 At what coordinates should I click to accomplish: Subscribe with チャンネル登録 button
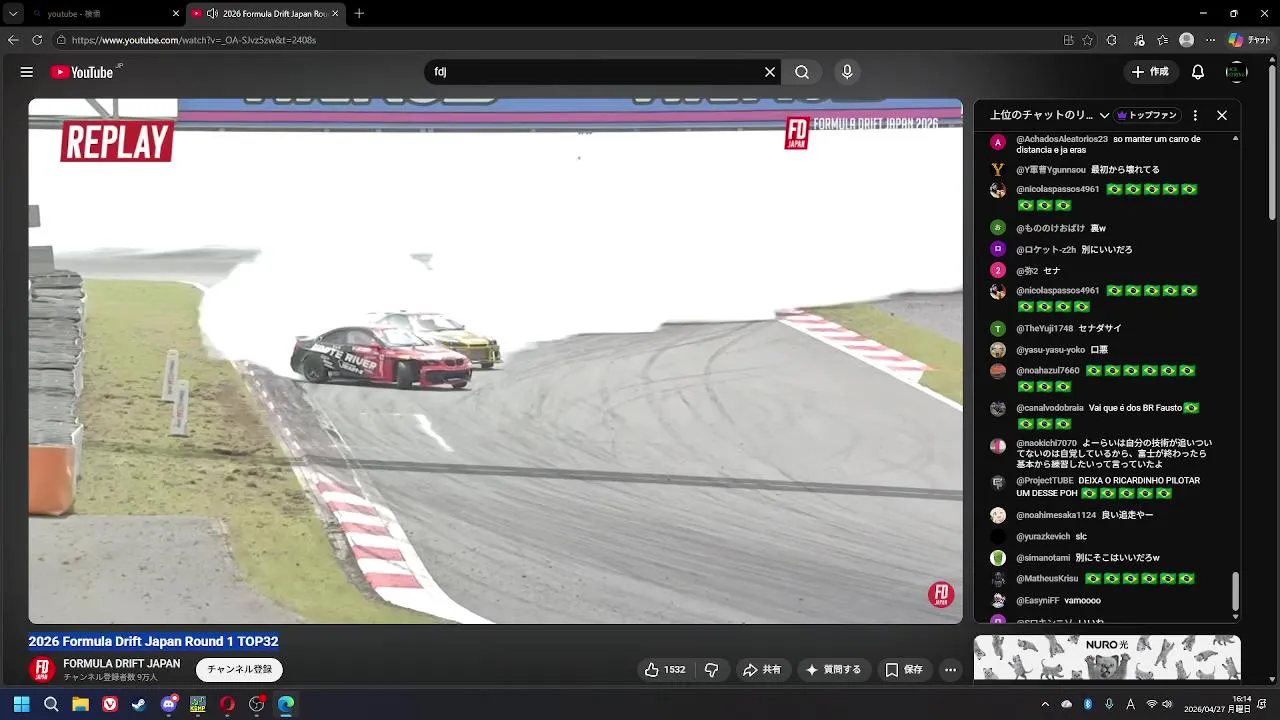coord(239,670)
